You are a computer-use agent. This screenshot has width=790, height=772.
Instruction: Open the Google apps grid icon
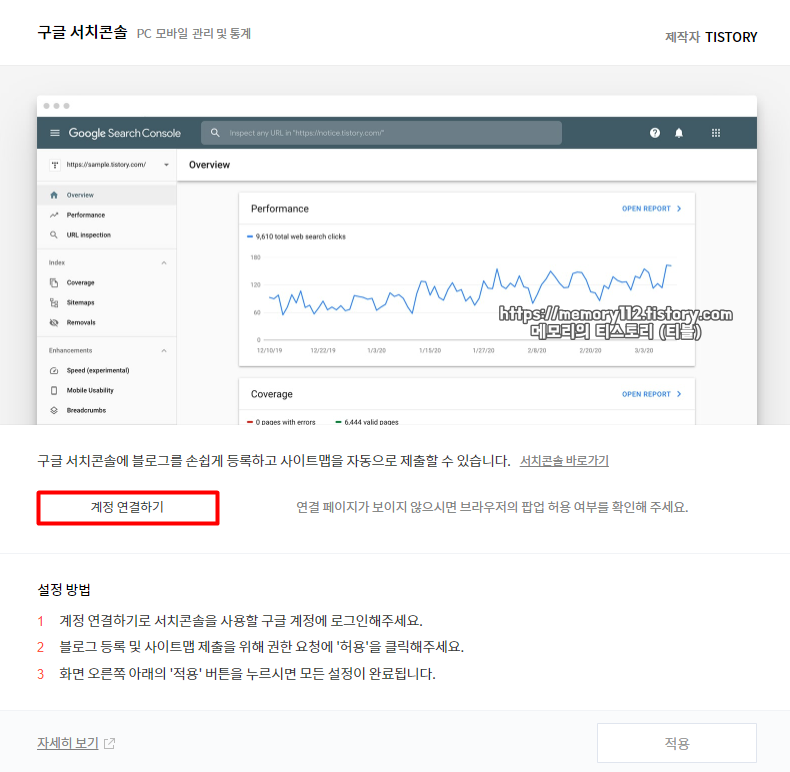point(715,133)
